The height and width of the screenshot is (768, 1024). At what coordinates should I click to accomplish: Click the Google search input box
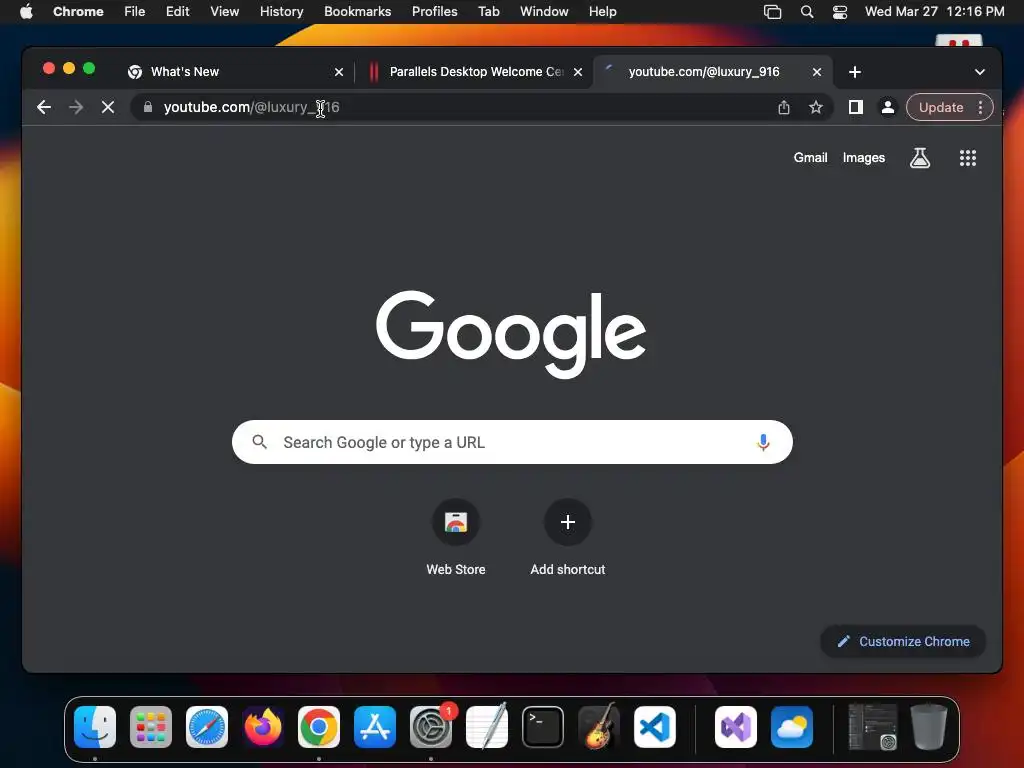(512, 442)
